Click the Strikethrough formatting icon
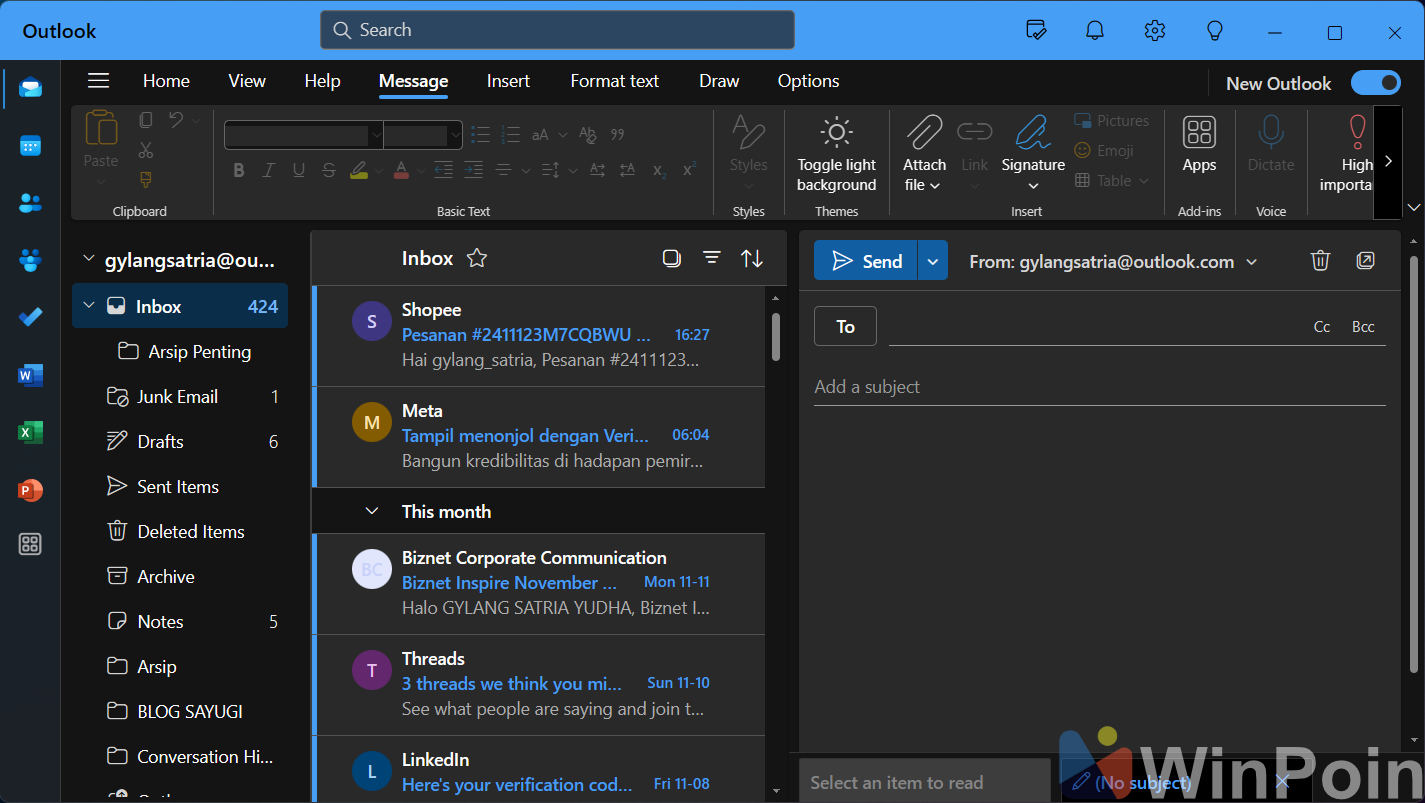Image resolution: width=1425 pixels, height=803 pixels. (329, 170)
